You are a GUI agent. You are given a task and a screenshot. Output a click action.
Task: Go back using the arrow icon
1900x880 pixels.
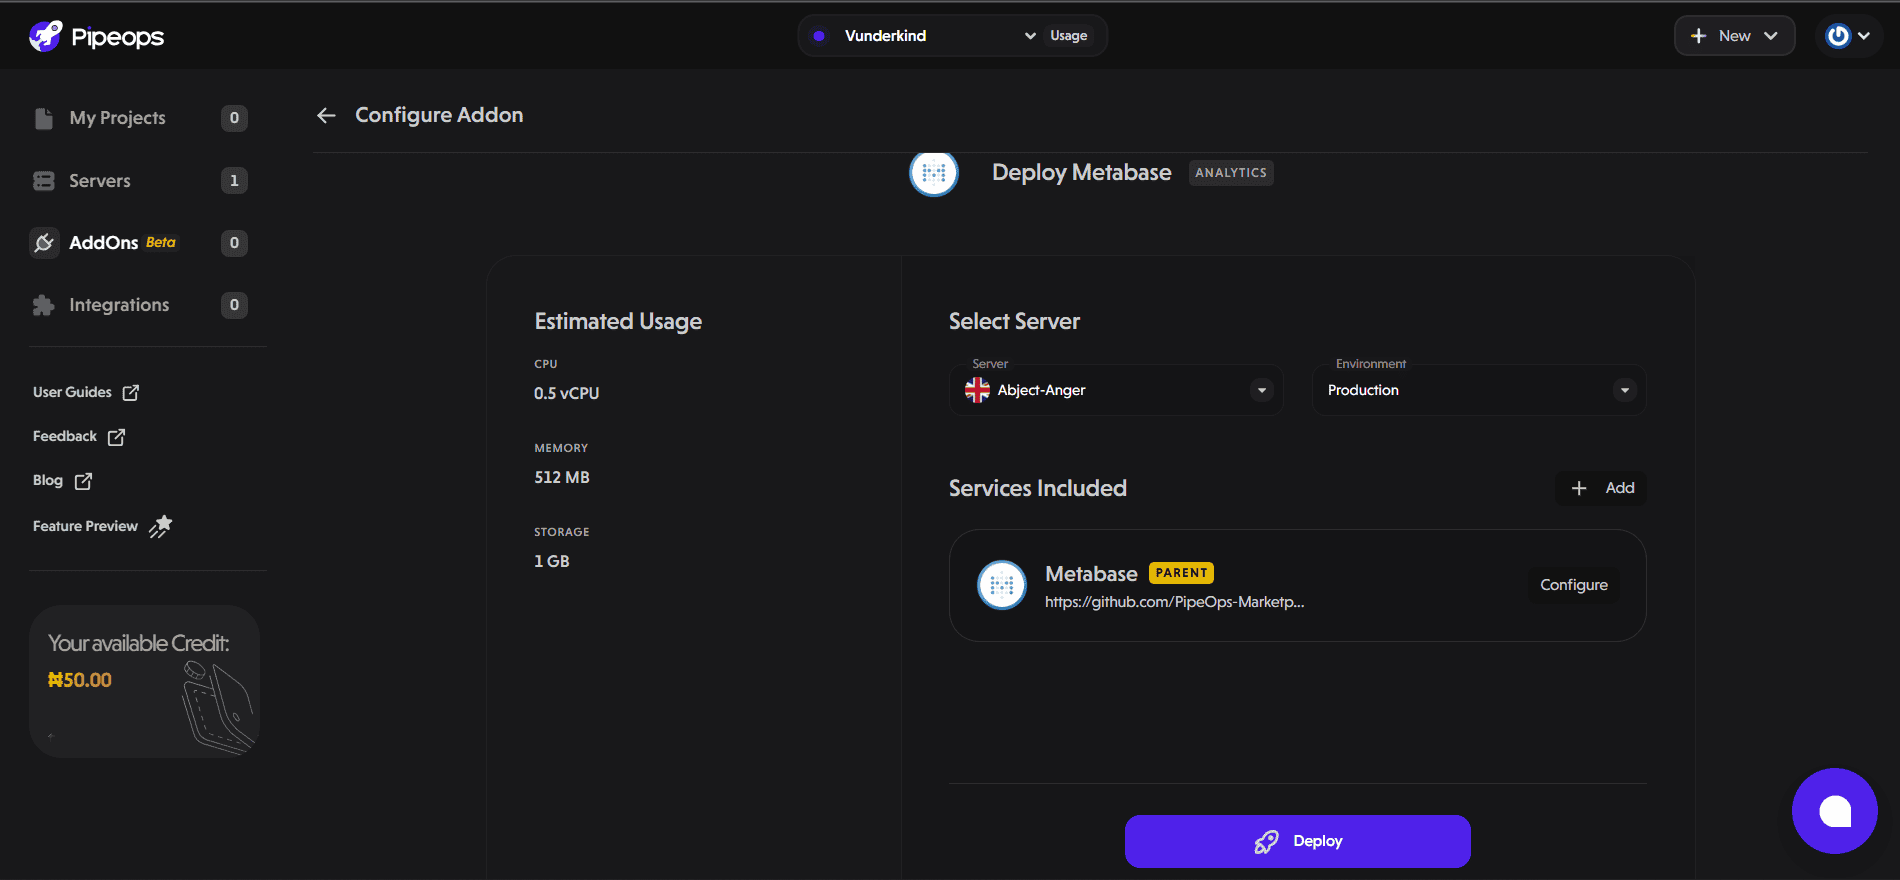[x=326, y=116]
